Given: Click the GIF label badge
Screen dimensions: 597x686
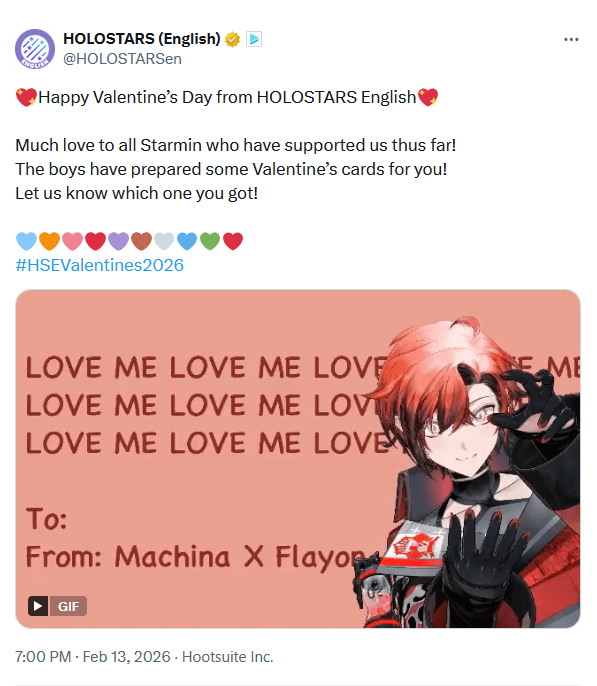Looking at the screenshot, I should pos(68,606).
